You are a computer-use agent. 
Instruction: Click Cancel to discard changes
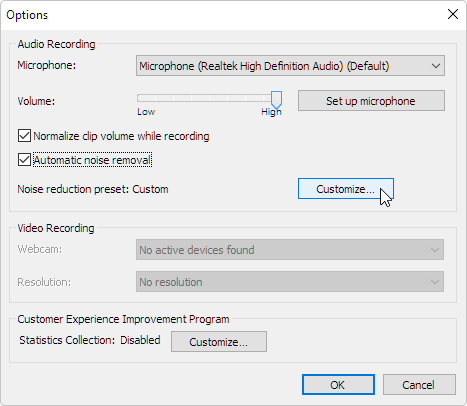[x=419, y=385]
